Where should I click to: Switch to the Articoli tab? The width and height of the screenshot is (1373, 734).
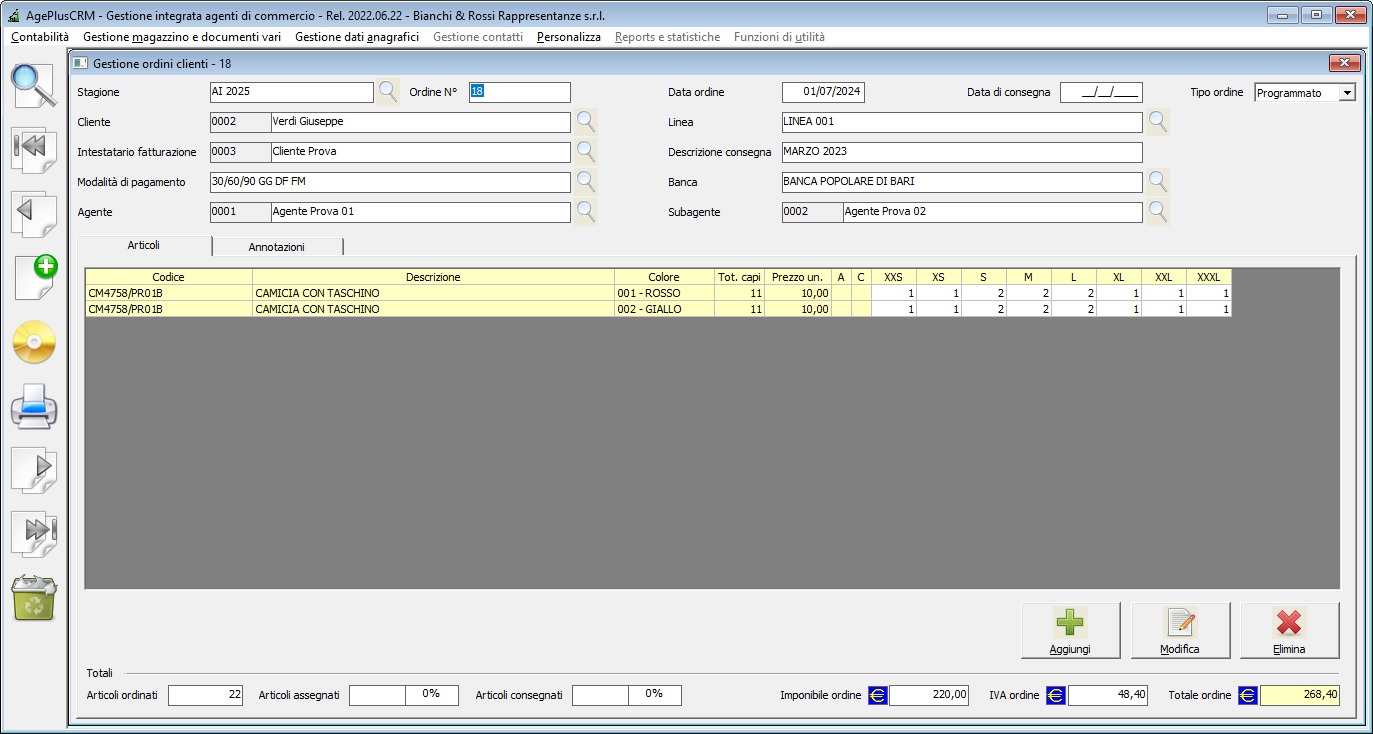[x=144, y=245]
